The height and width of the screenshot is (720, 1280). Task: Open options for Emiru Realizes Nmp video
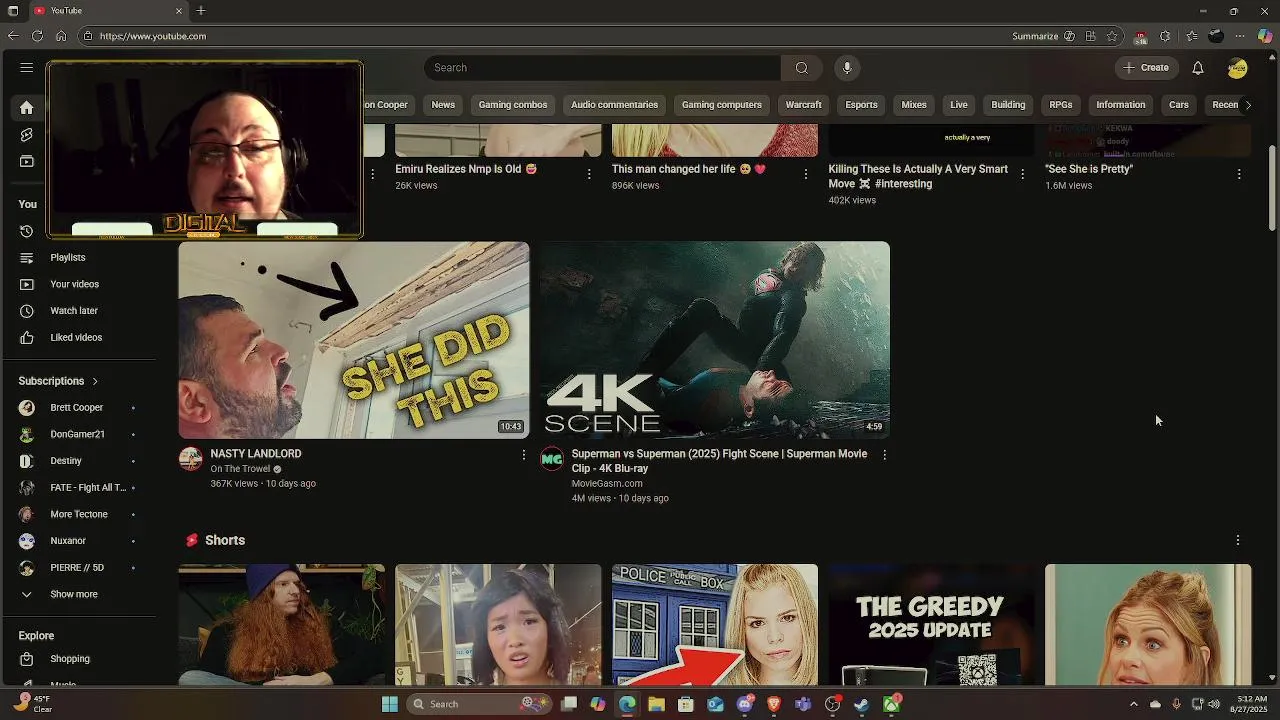click(589, 174)
